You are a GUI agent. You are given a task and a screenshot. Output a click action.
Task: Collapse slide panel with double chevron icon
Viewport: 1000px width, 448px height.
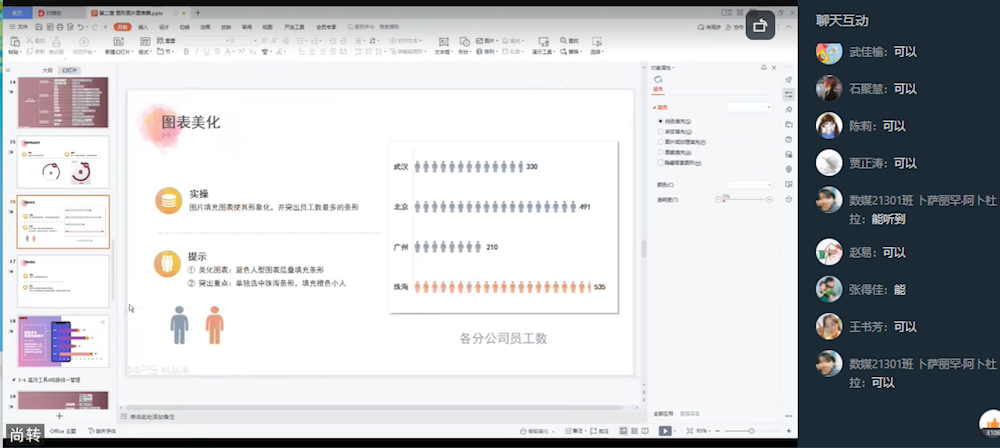[x=8, y=70]
